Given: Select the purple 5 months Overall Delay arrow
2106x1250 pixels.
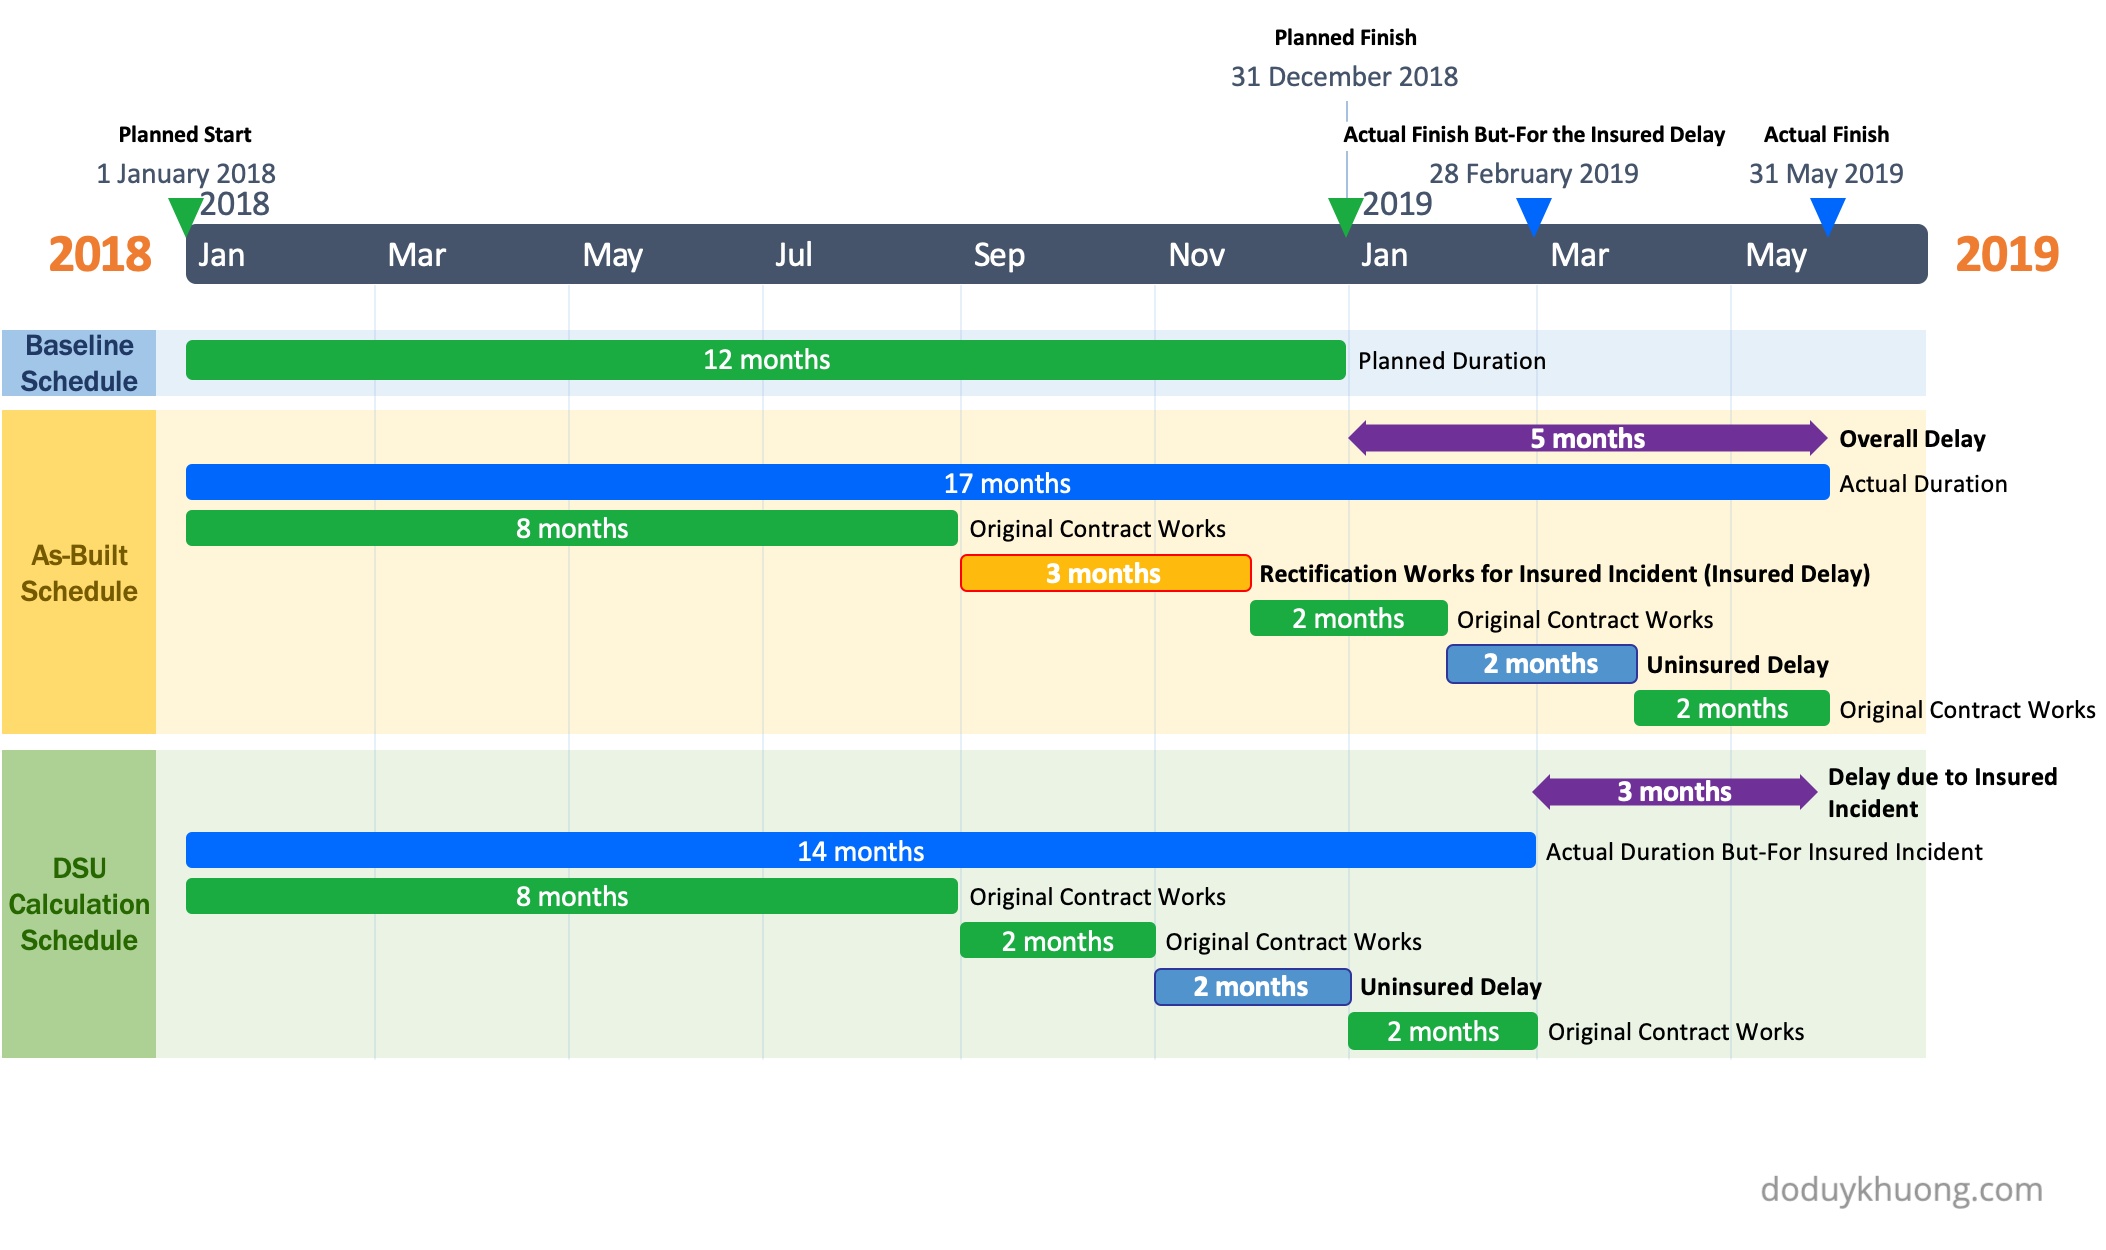Looking at the screenshot, I should tap(1587, 438).
